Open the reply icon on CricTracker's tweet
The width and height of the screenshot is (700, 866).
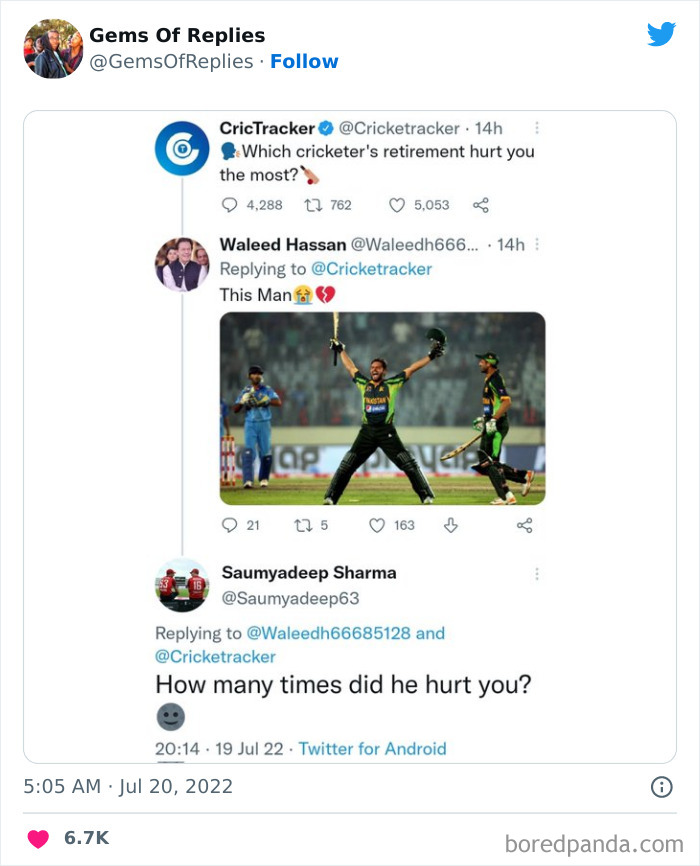point(228,205)
